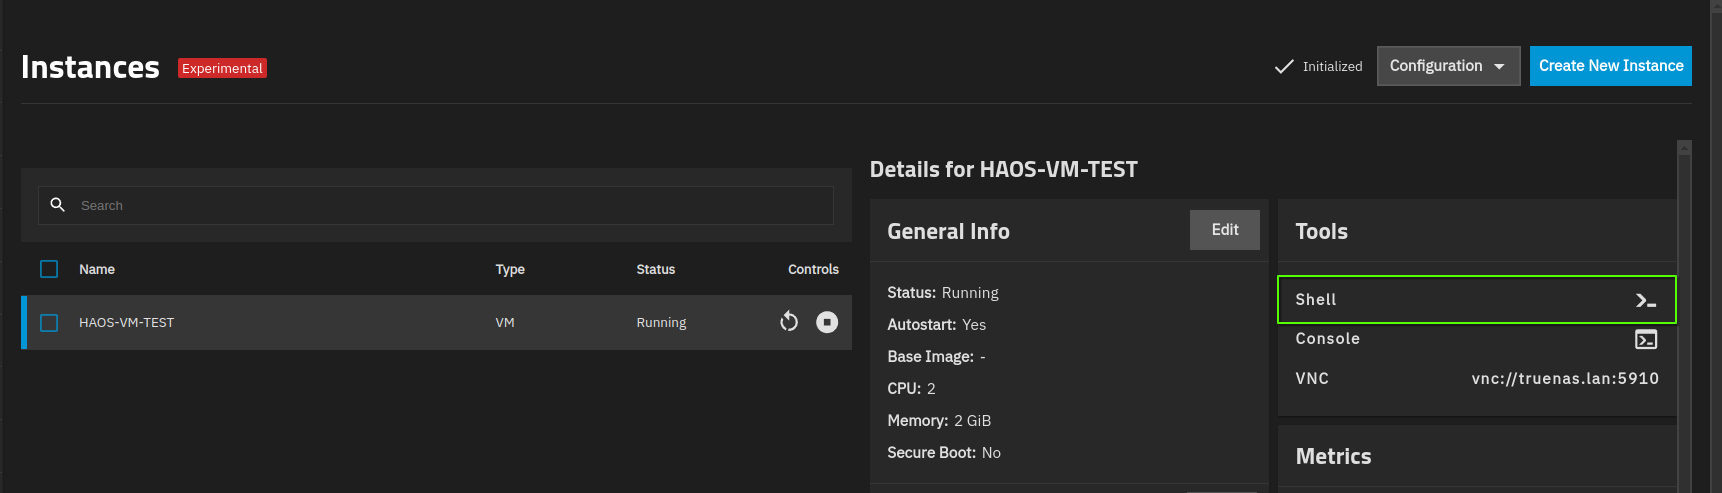Click the Configuration dropdown arrow

(1499, 67)
